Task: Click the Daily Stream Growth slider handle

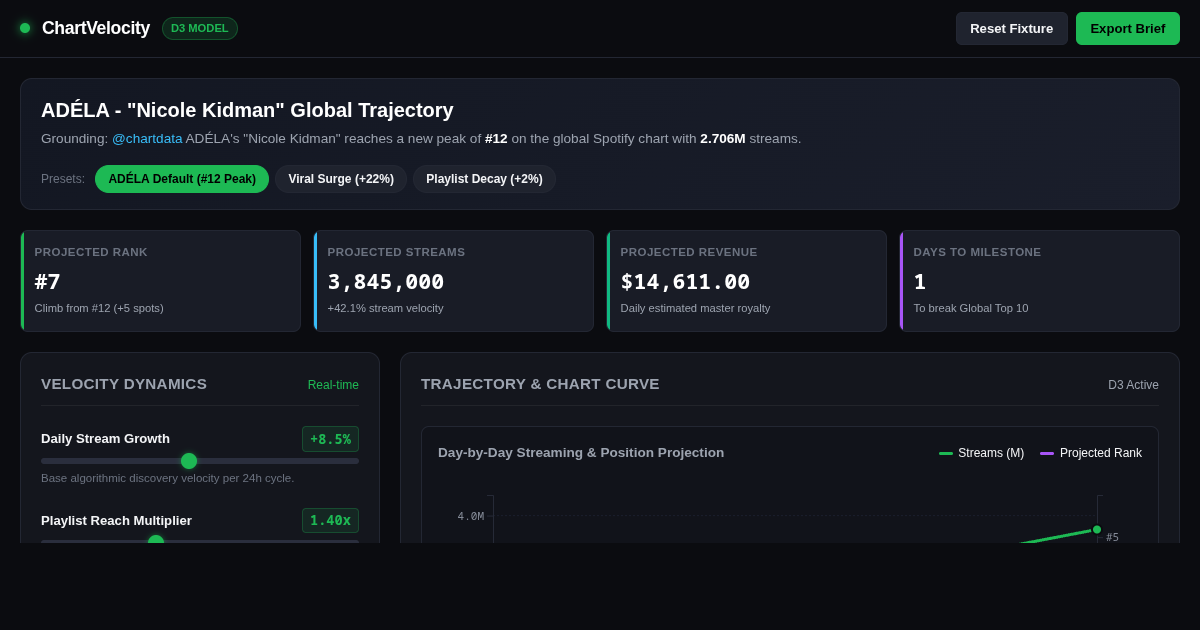Action: [x=189, y=461]
